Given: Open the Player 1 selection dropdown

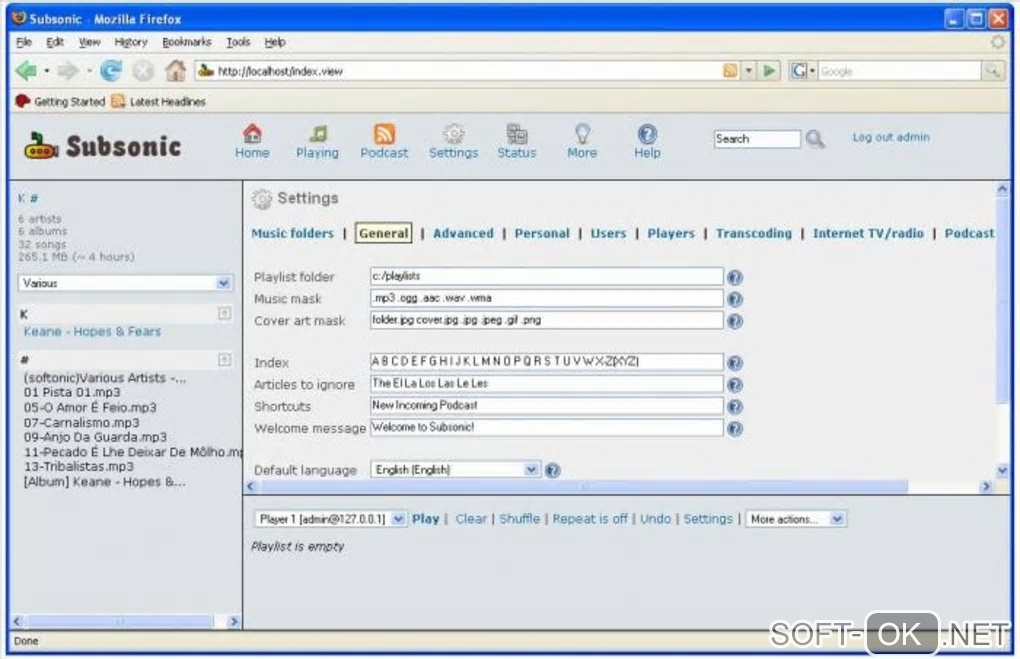Looking at the screenshot, I should click(330, 519).
